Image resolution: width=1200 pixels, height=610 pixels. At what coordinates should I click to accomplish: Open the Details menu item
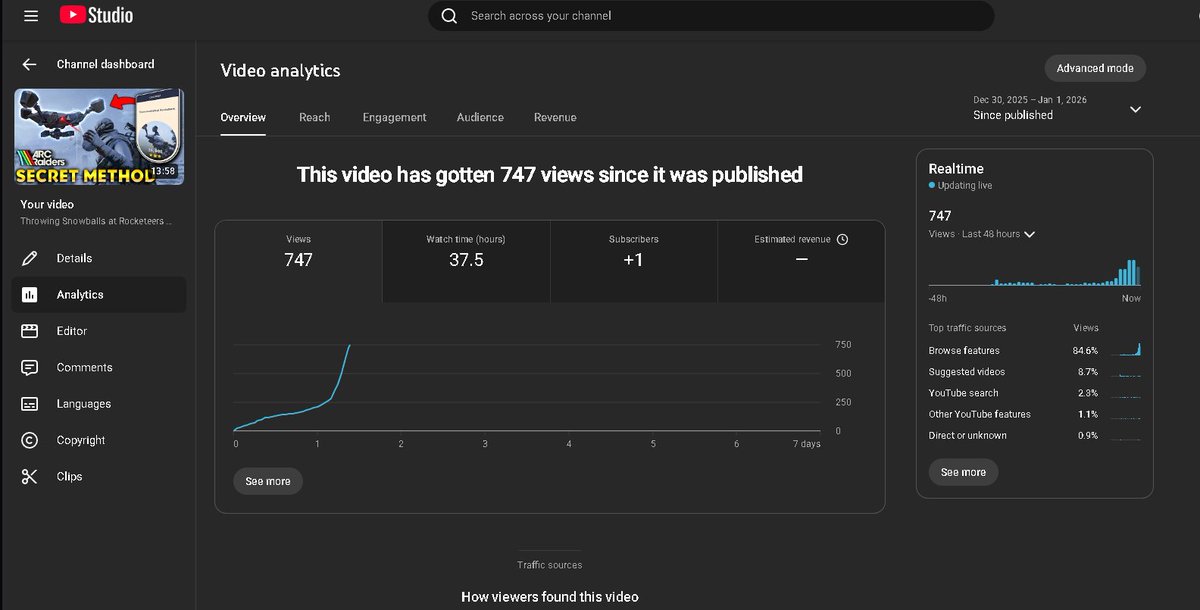pos(99,258)
